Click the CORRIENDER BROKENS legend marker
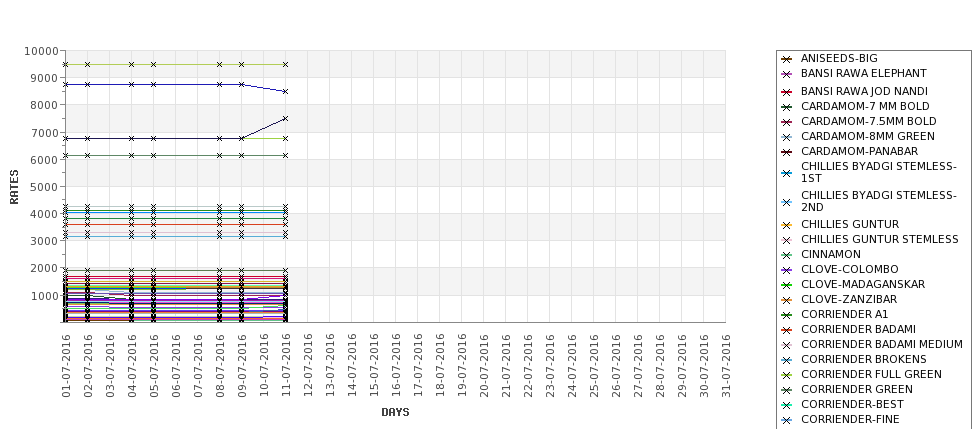Viewport: 975px width, 429px height. (787, 361)
